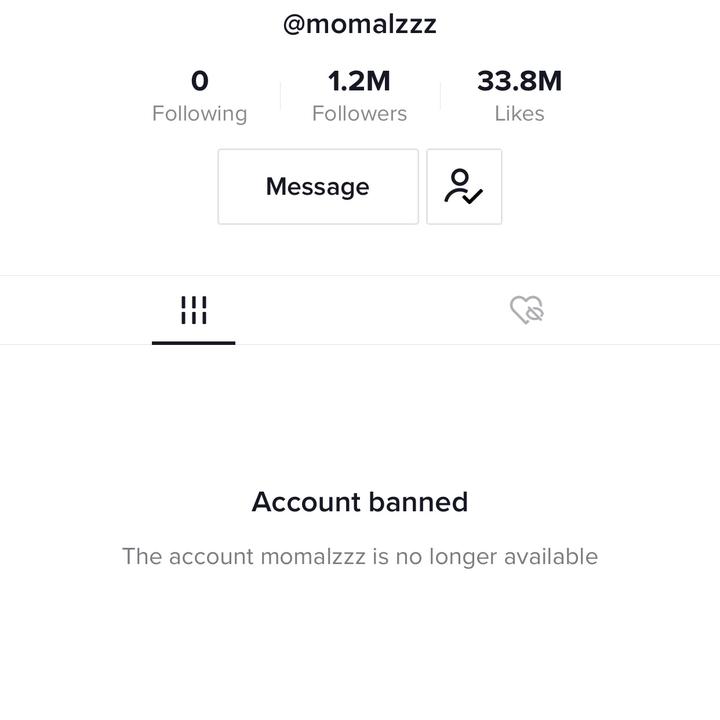
Task: Click divider between Followers and Likes stats
Action: (440, 96)
